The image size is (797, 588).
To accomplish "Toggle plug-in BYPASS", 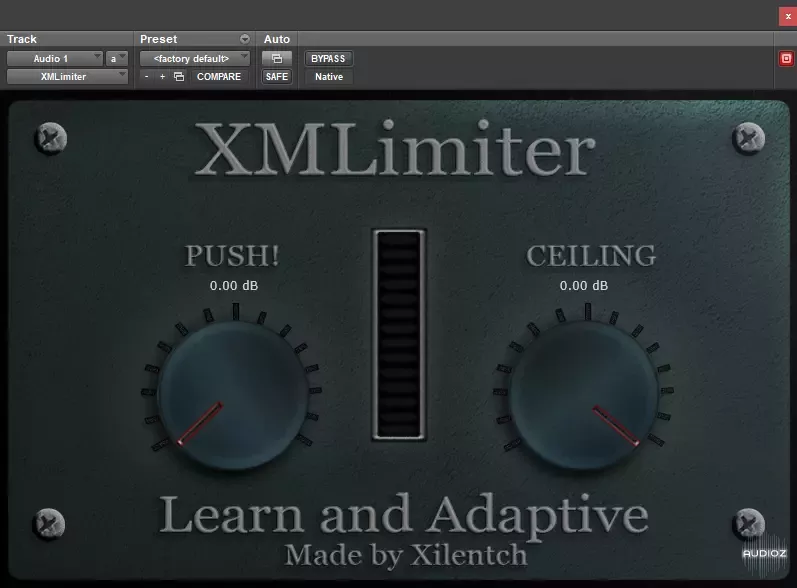I will pos(328,58).
